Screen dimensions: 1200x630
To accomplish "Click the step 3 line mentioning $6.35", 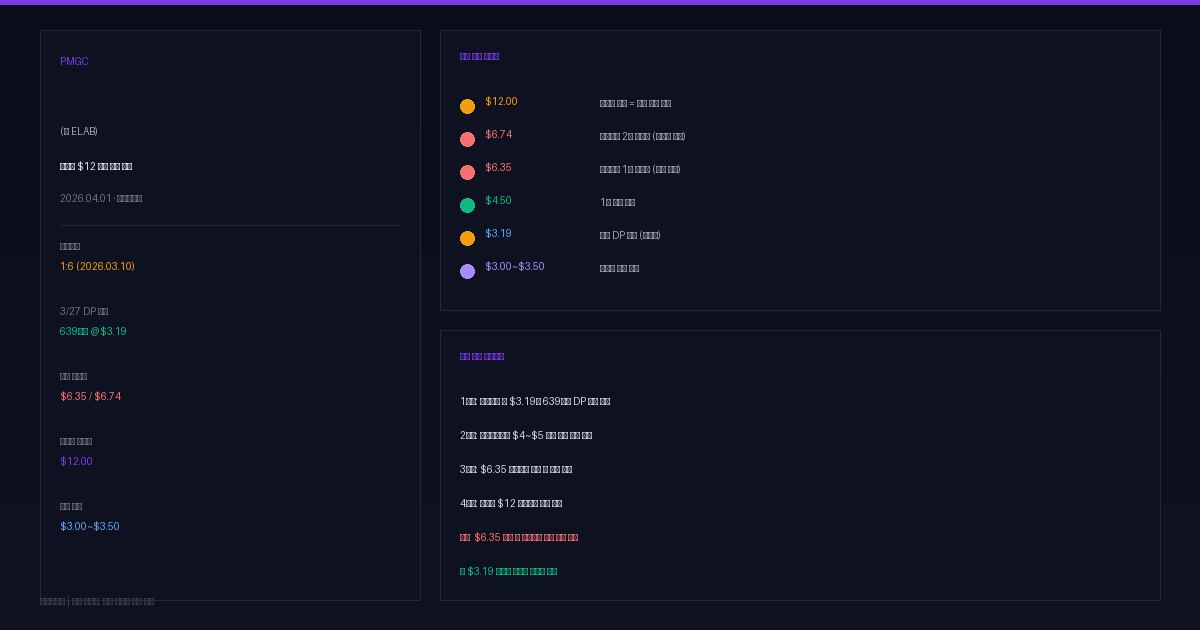I will [516, 470].
